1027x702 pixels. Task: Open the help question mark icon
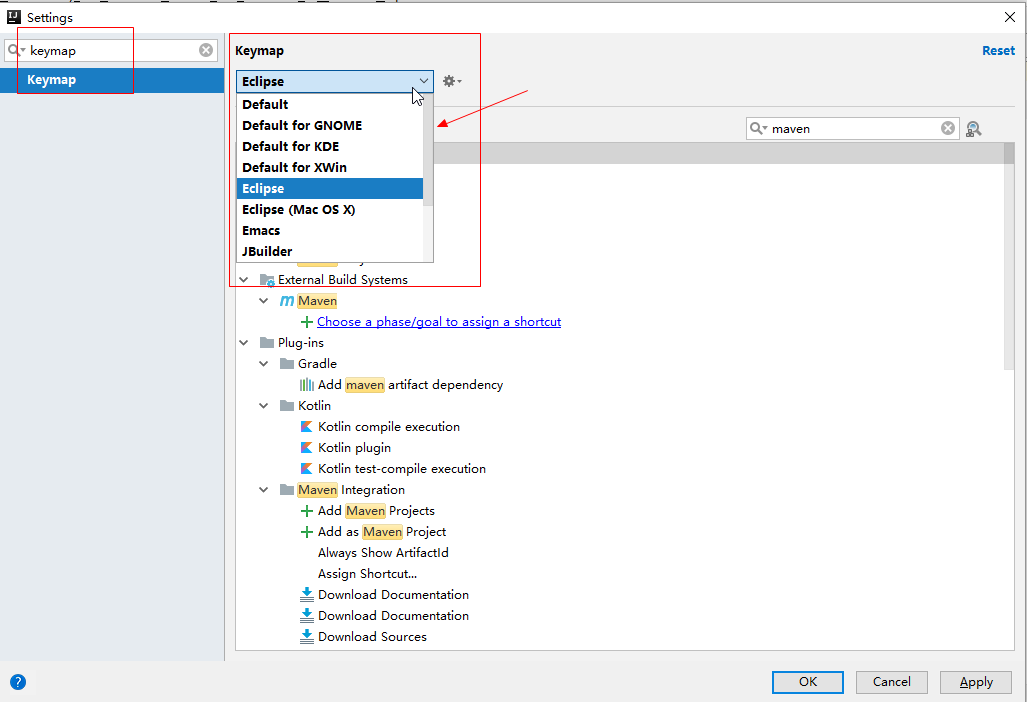[x=18, y=682]
